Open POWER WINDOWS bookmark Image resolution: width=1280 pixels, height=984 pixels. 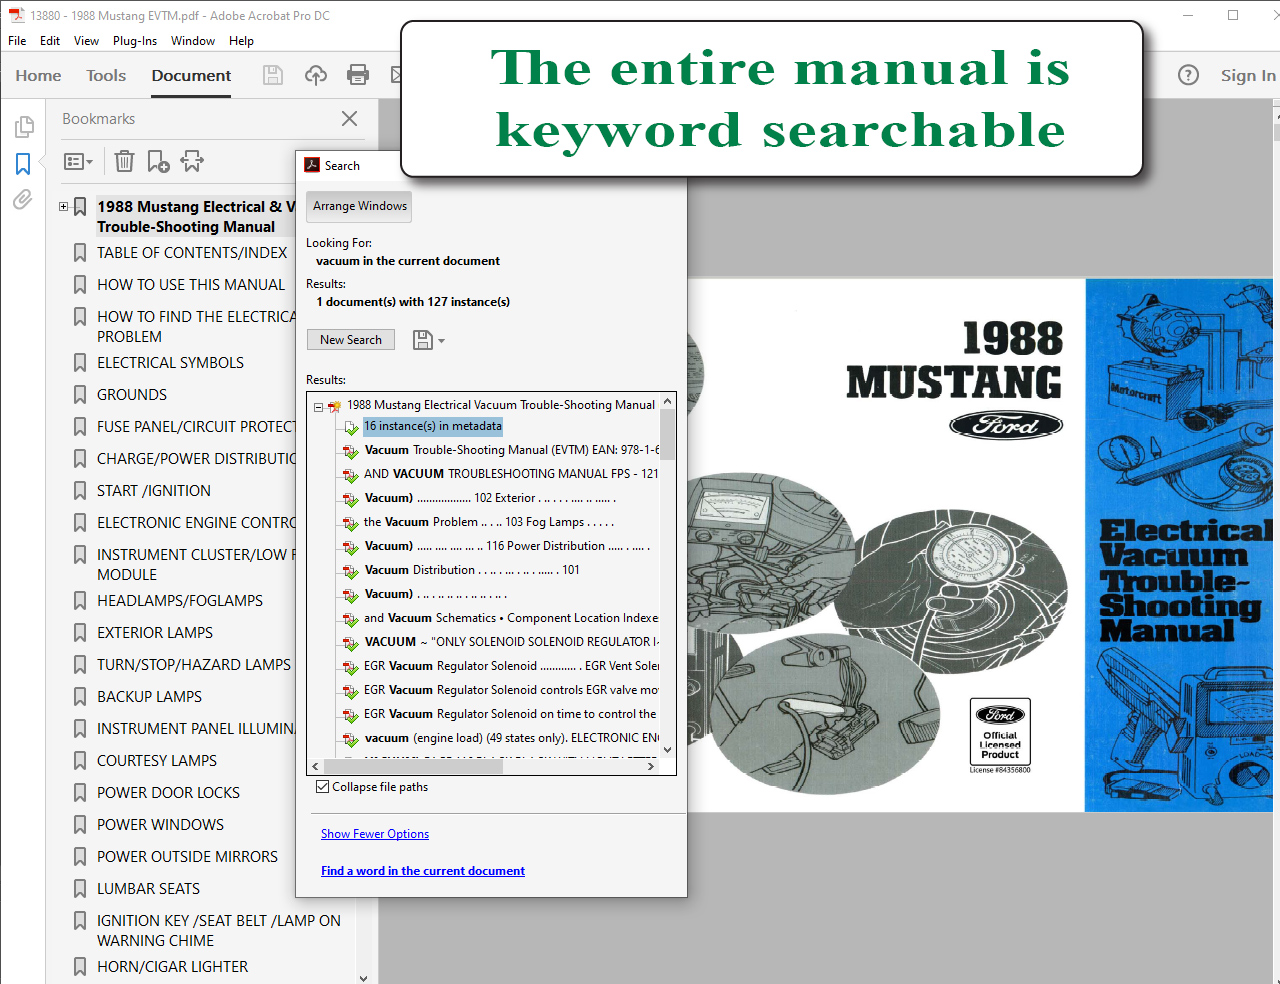point(160,825)
